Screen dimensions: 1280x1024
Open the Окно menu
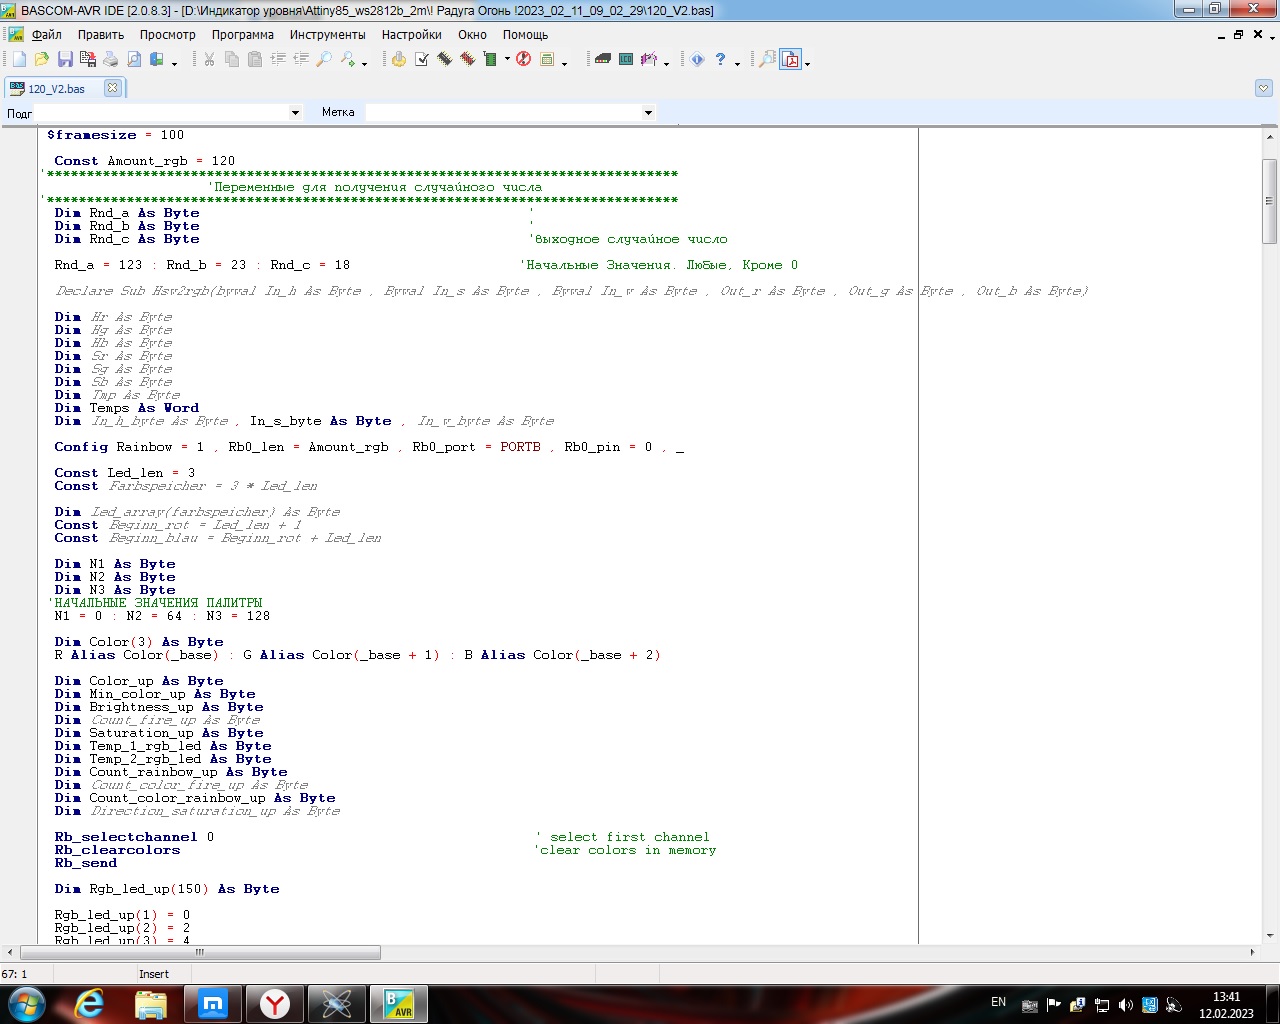click(x=473, y=34)
